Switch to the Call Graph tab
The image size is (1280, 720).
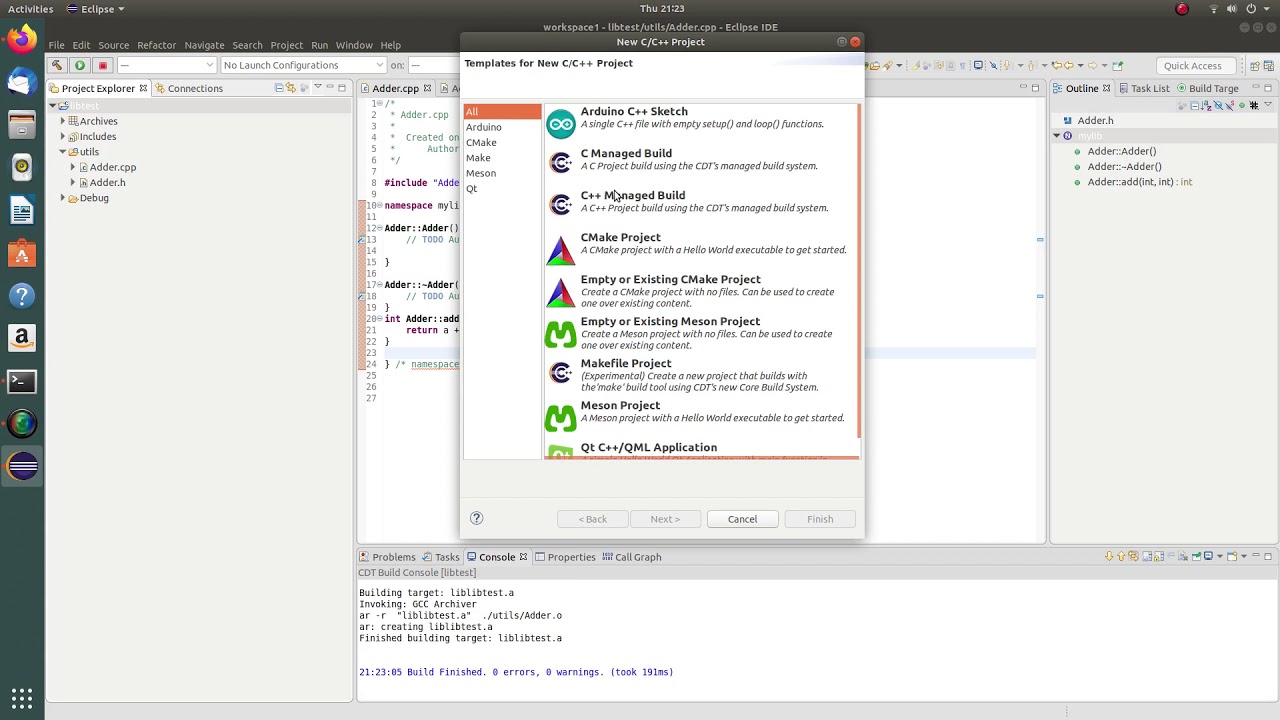630,557
